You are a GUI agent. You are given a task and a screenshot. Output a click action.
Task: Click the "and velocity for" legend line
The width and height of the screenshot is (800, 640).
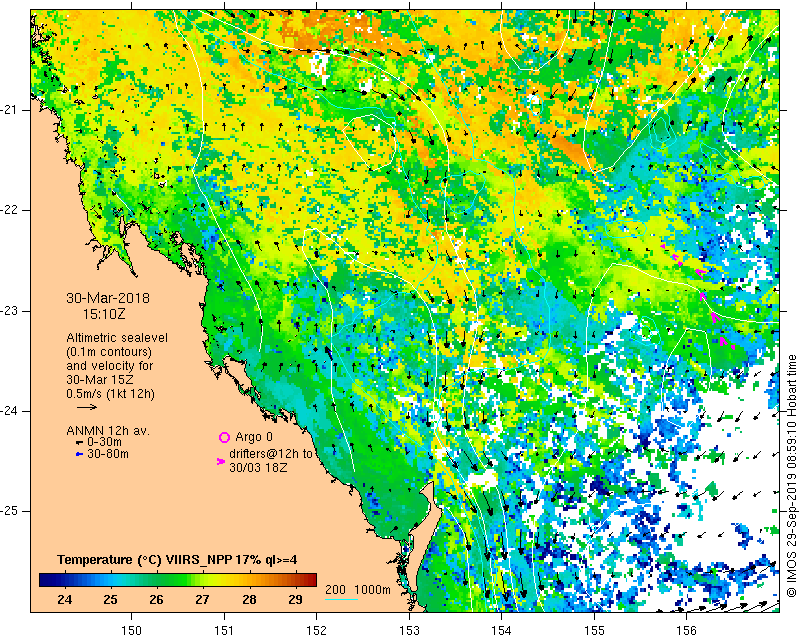(x=110, y=366)
